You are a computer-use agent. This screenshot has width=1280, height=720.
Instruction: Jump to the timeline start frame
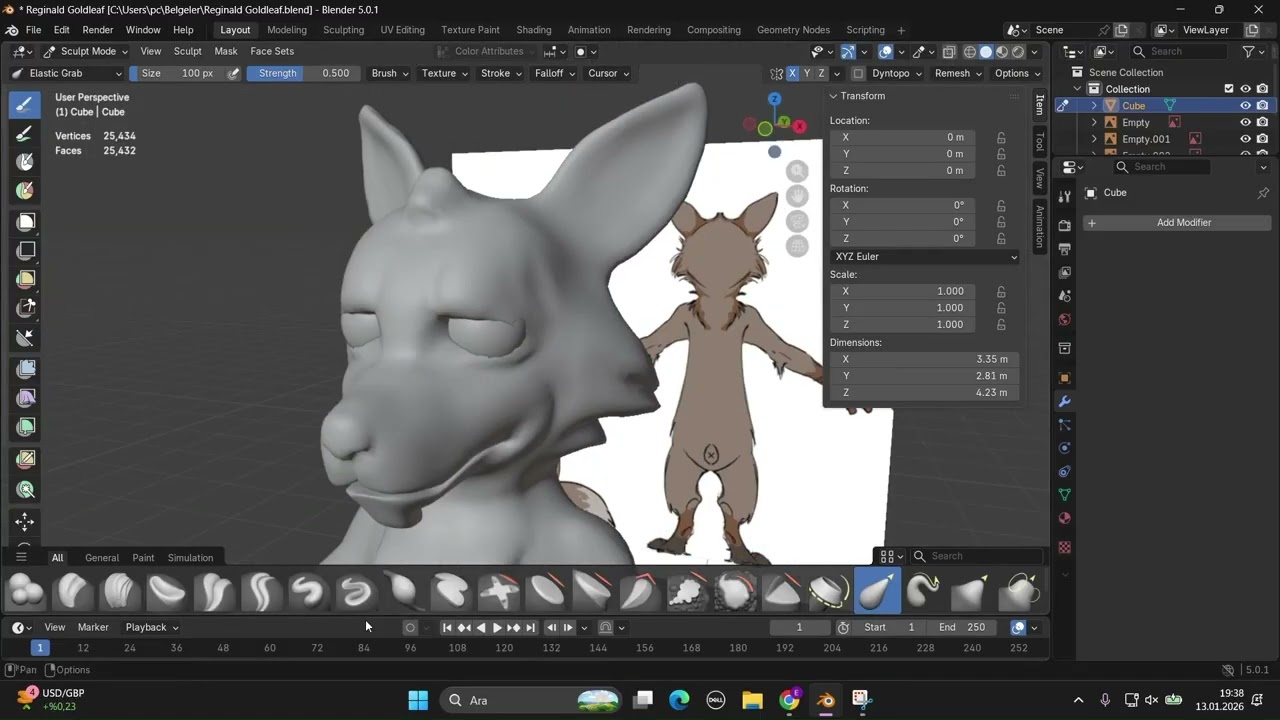[x=447, y=628]
